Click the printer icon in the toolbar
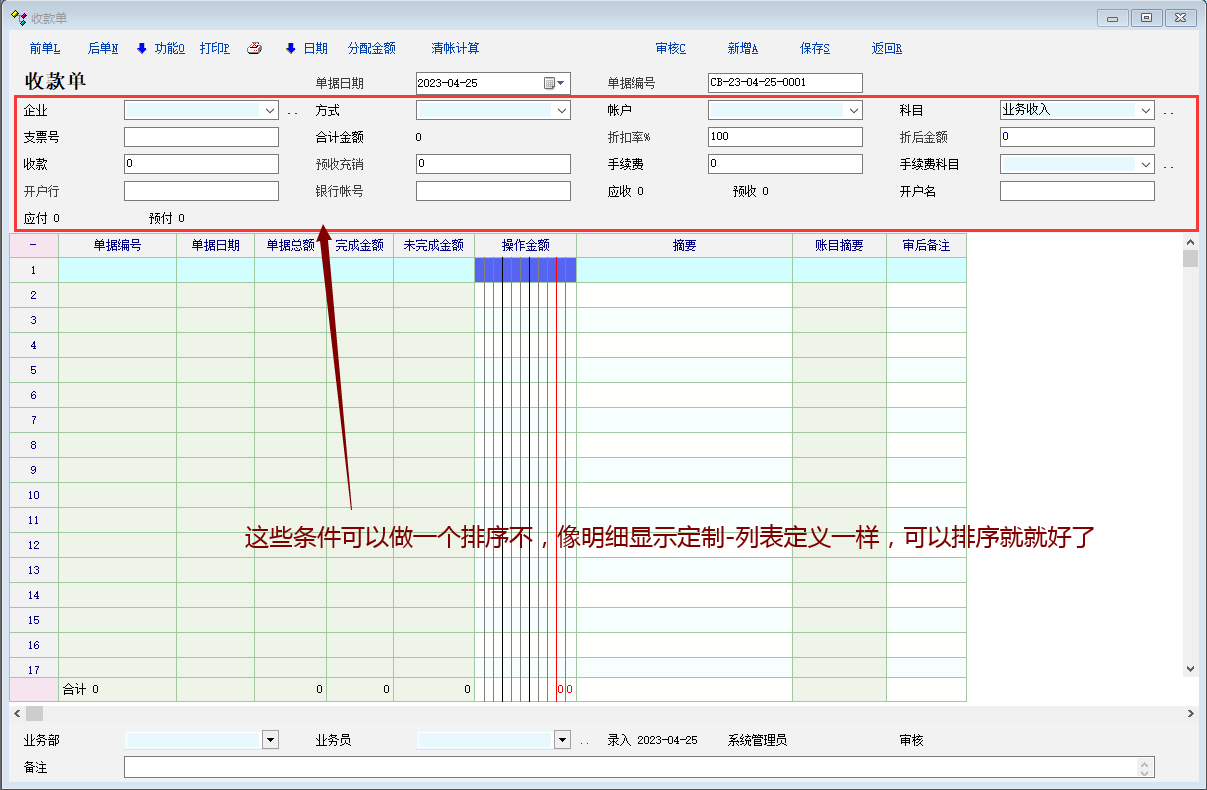 tap(254, 48)
